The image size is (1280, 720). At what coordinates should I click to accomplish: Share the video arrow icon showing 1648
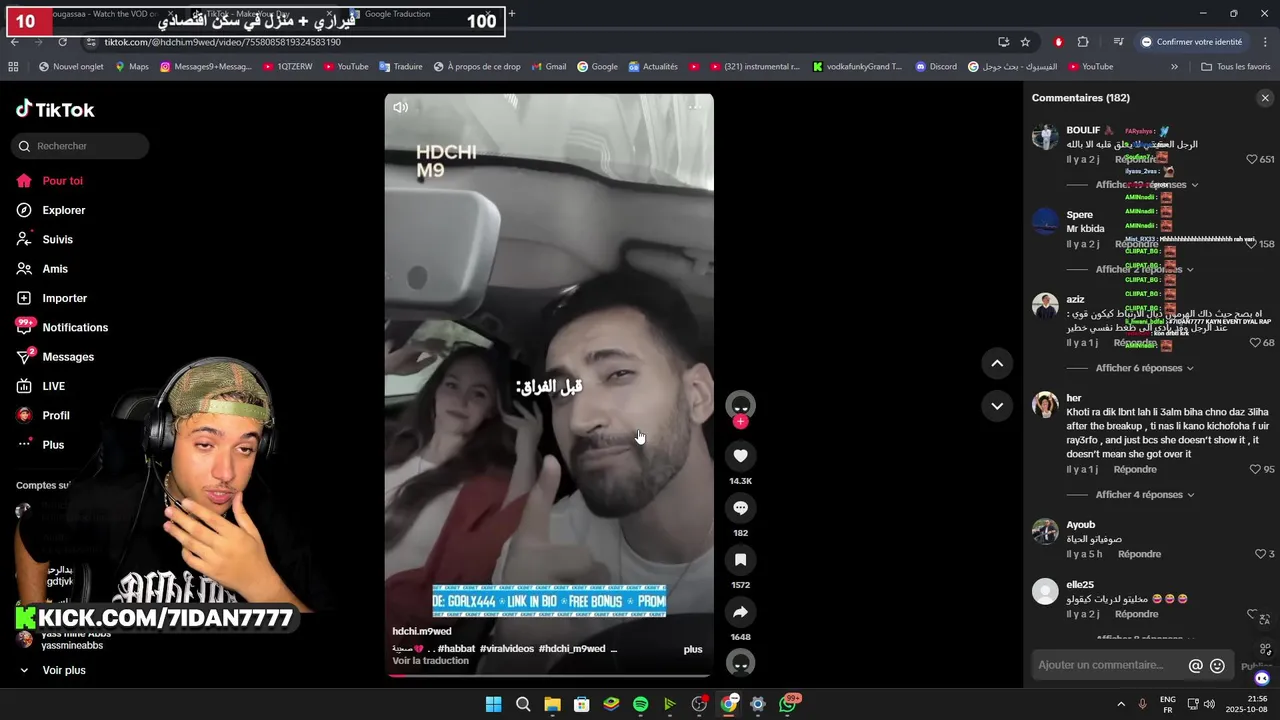[x=740, y=612]
